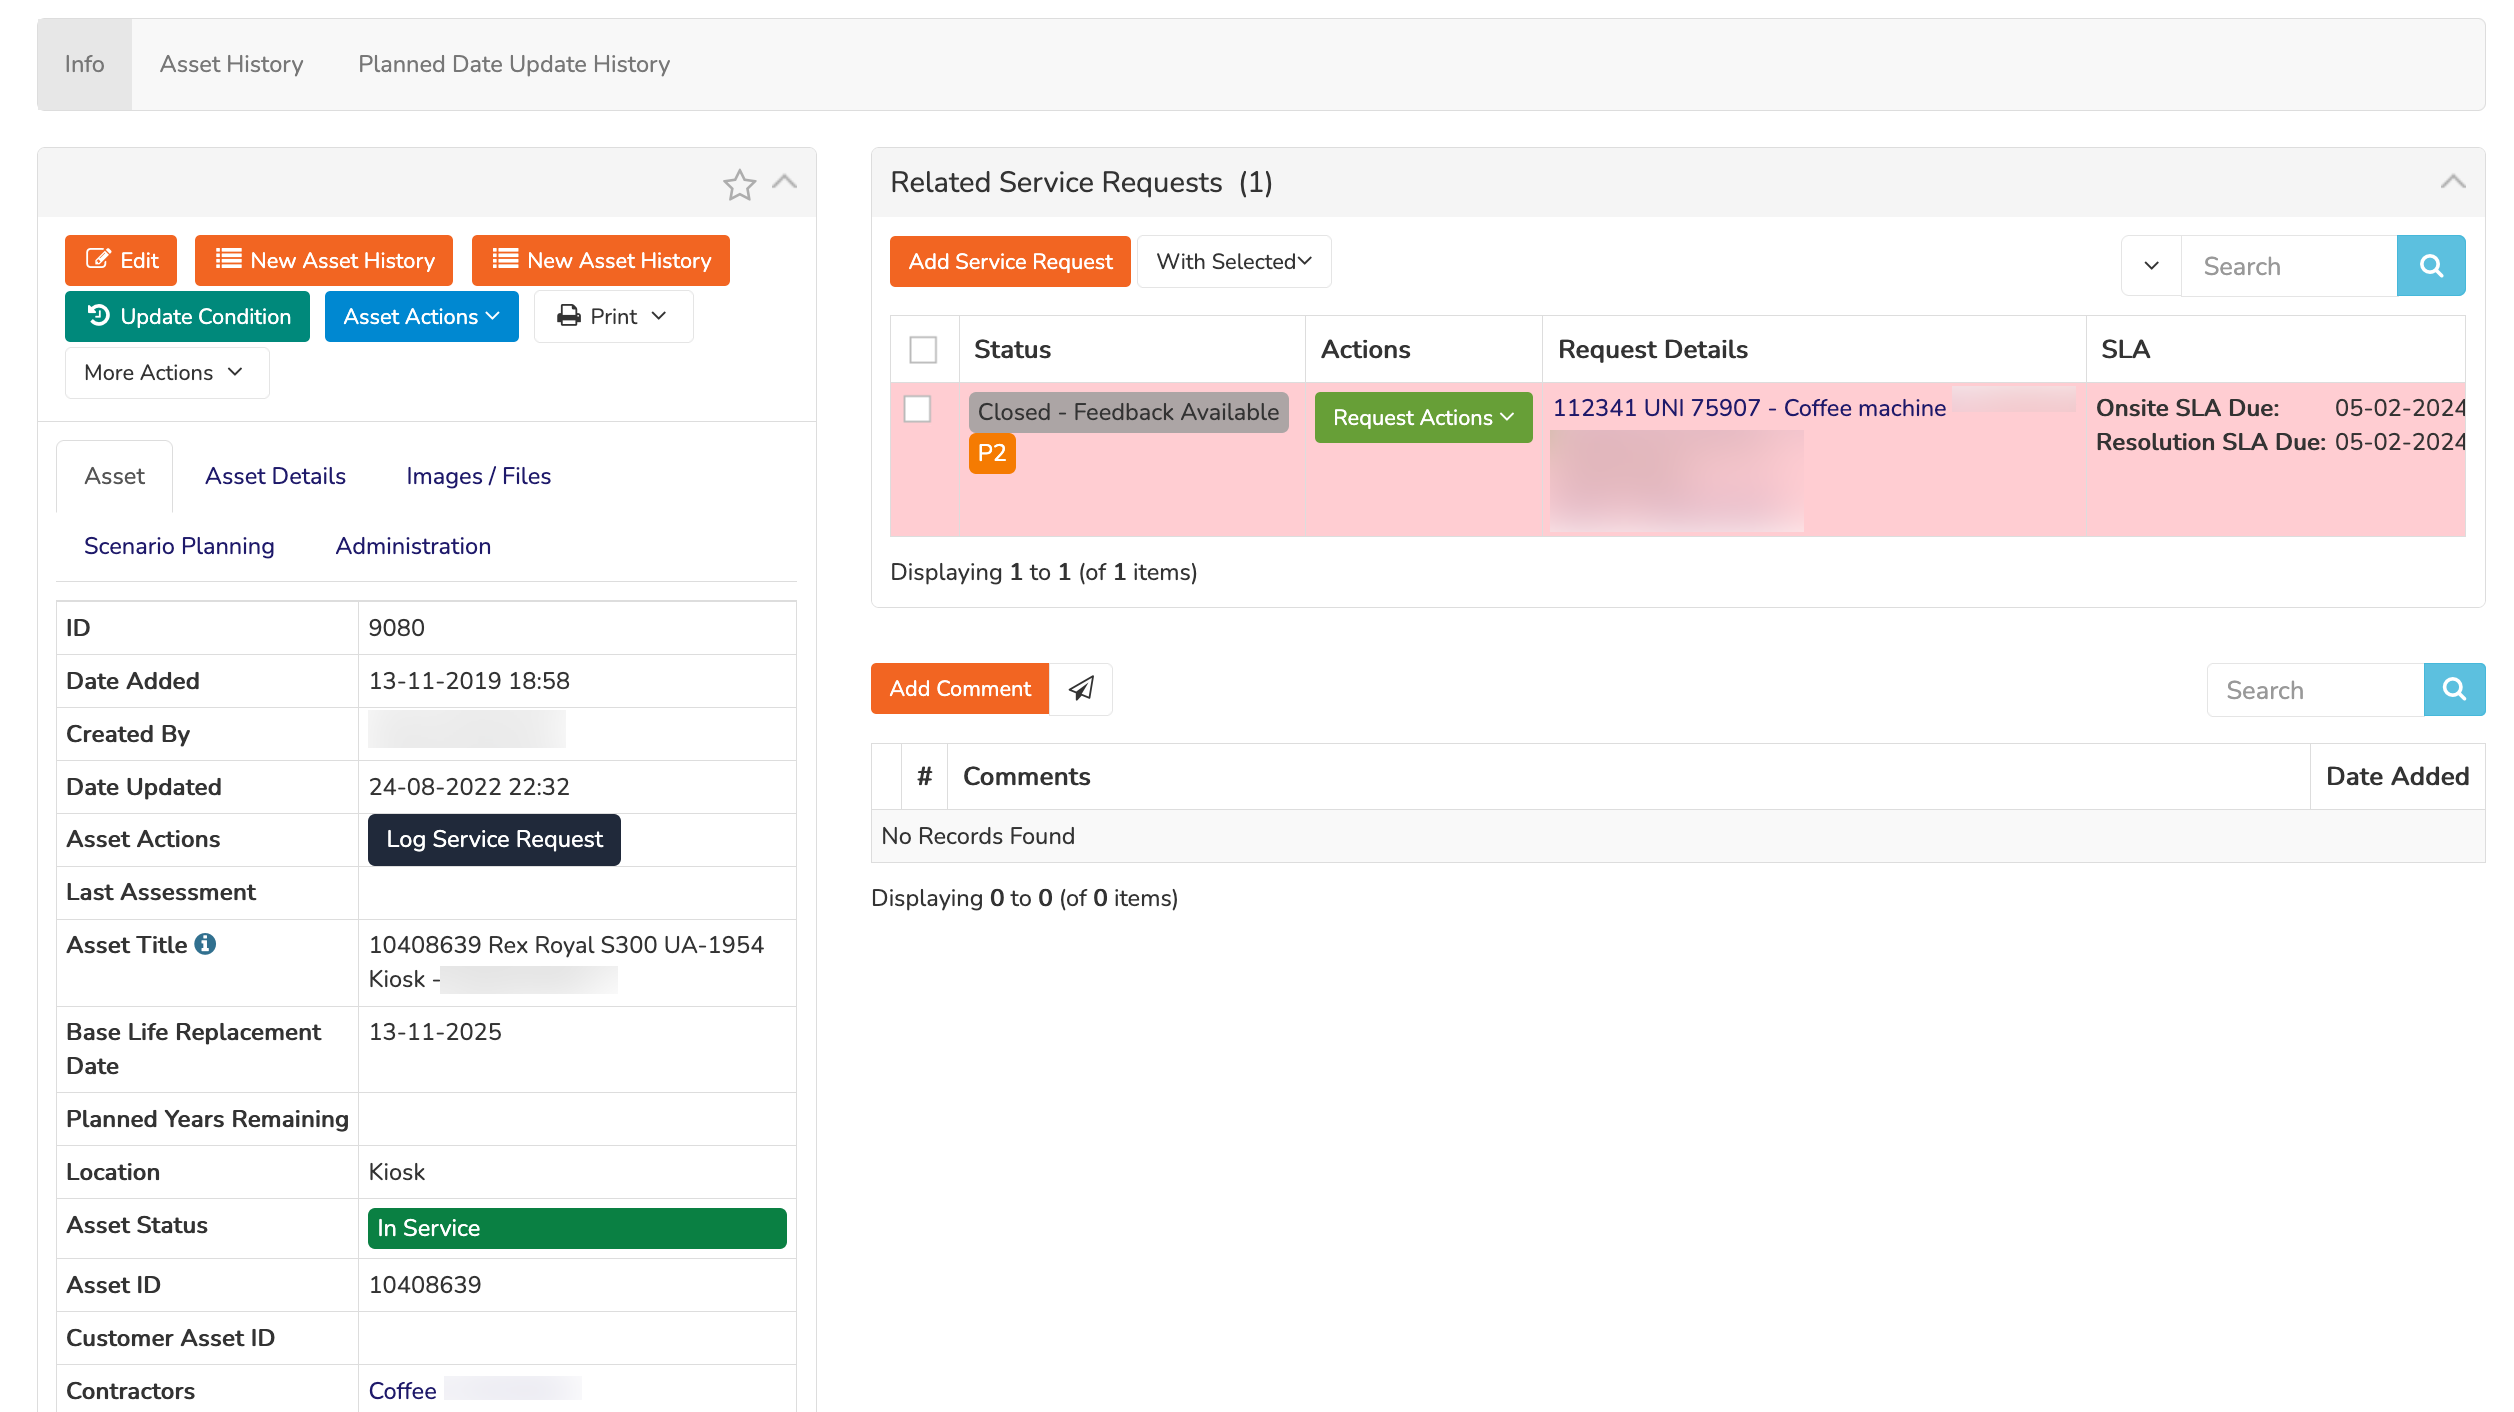
Task: Check the checkbox for the Closed service request
Action: [x=918, y=409]
